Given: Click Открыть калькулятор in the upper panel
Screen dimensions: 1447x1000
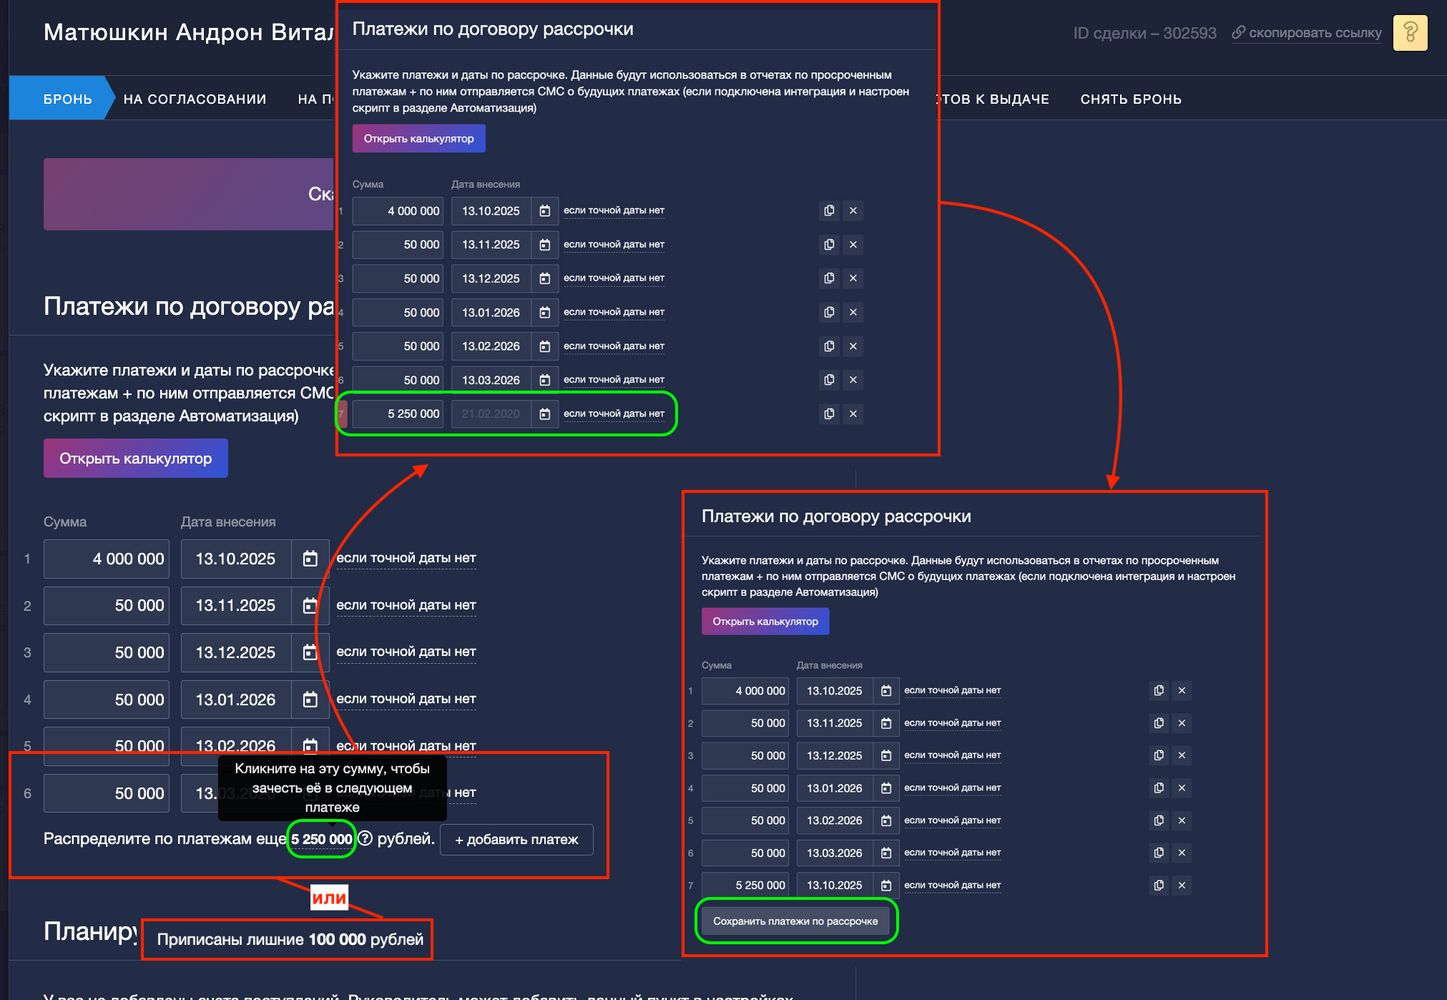Looking at the screenshot, I should (x=419, y=138).
